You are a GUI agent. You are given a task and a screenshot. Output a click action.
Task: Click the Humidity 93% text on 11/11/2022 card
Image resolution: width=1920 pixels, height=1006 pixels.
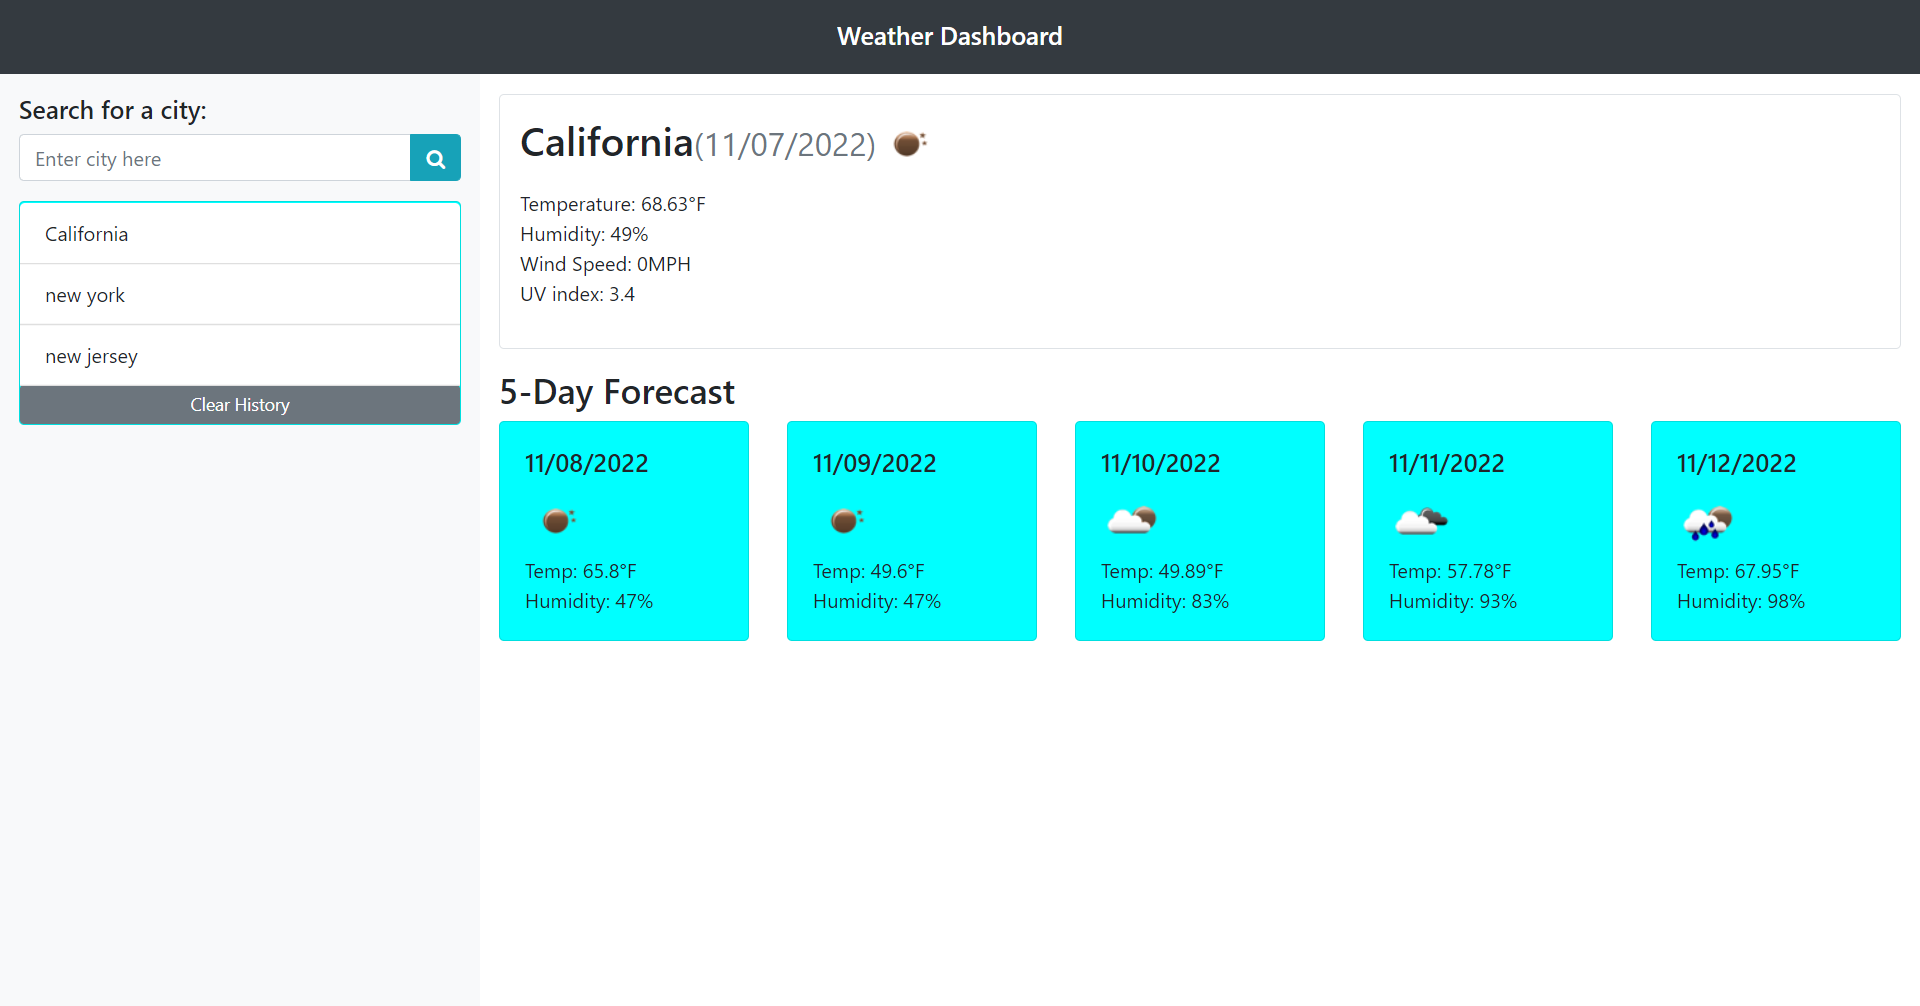click(1453, 601)
